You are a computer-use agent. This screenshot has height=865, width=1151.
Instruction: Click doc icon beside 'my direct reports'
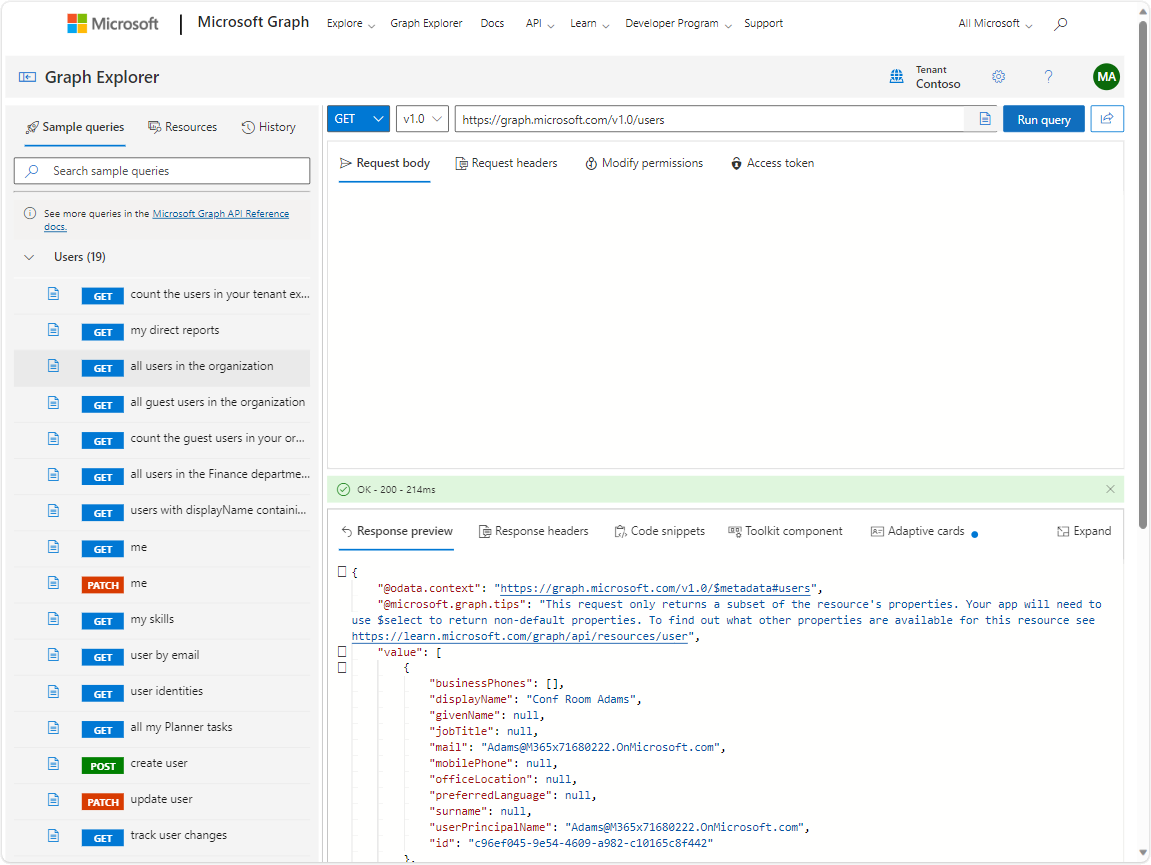tap(54, 330)
